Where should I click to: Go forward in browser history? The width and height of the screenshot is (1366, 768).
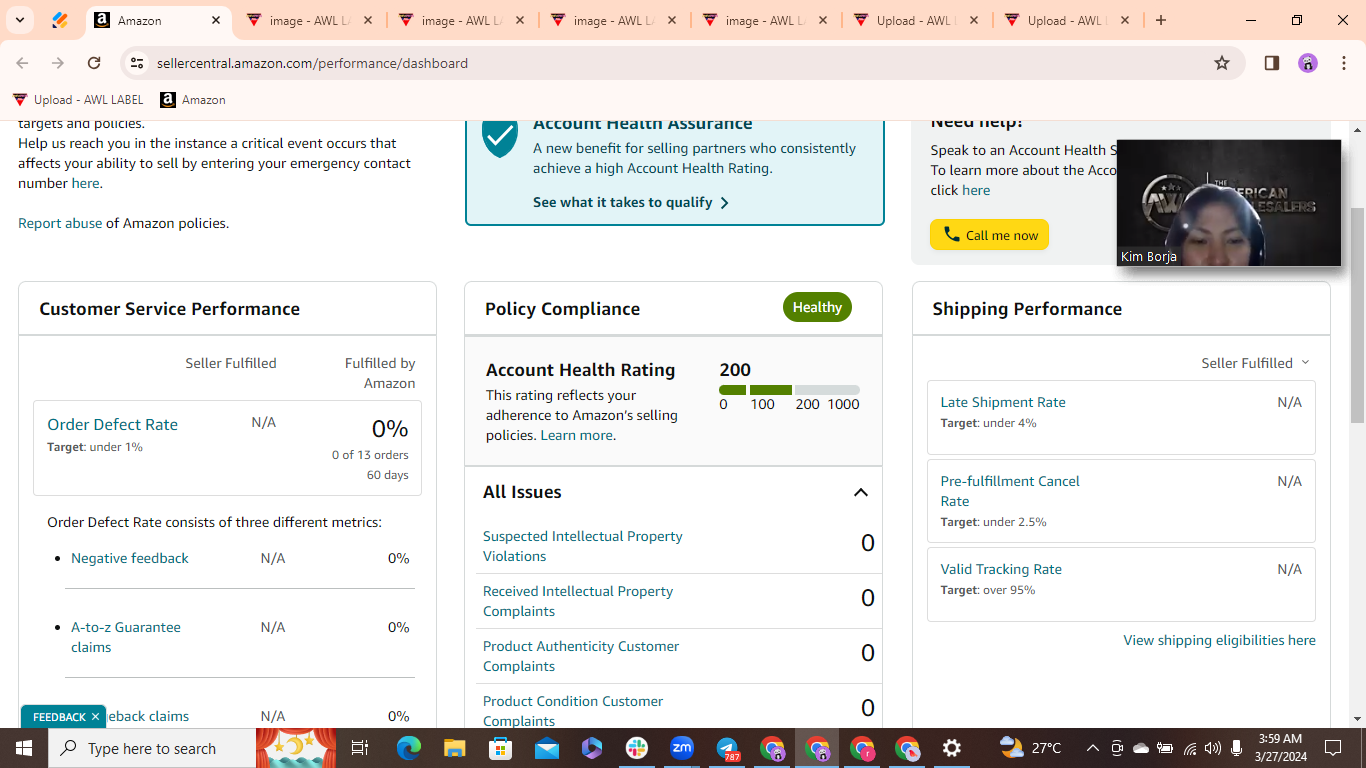[58, 63]
